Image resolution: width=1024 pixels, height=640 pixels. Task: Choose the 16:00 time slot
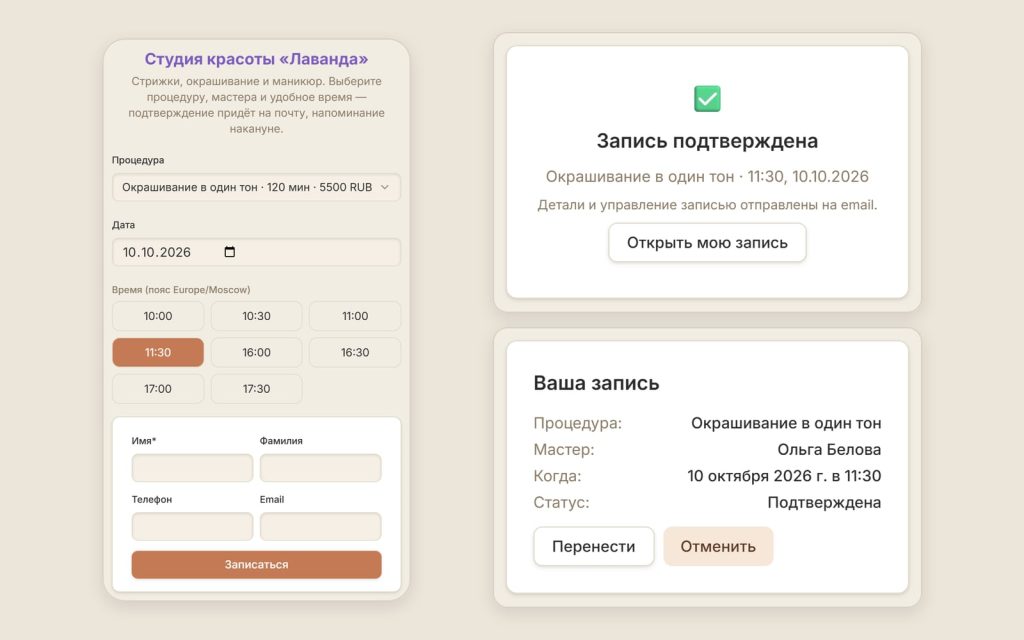tap(257, 353)
